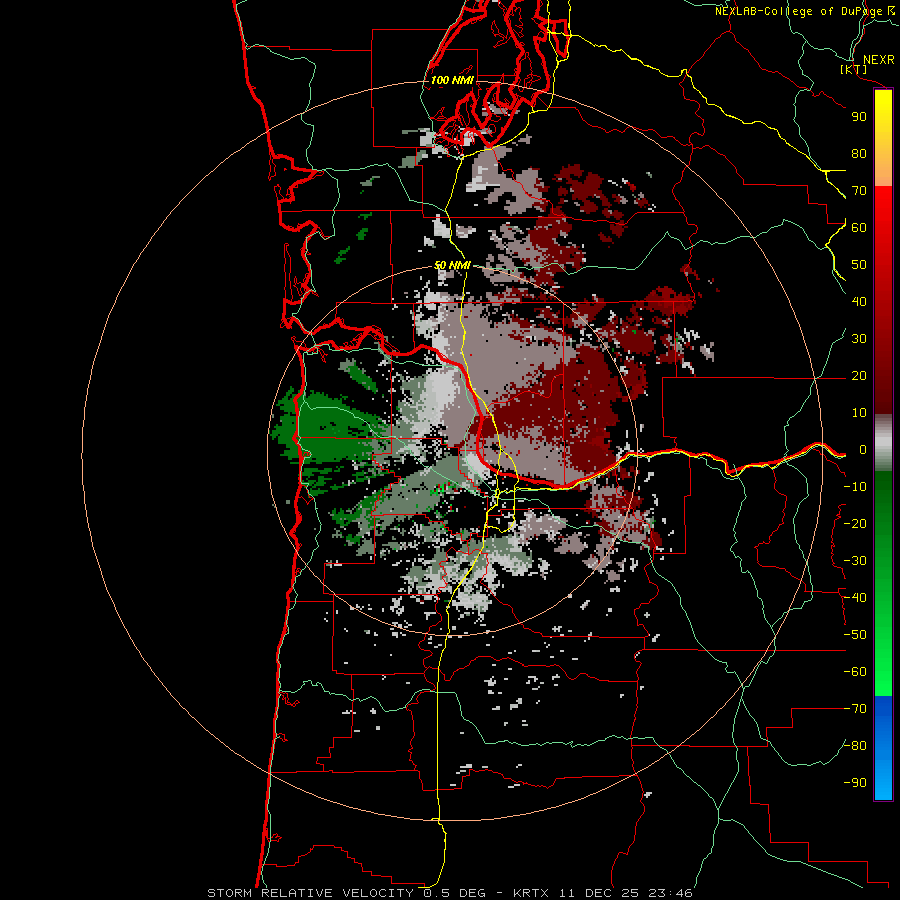Image resolution: width=900 pixels, height=900 pixels.
Task: Click the 40 value on velocity scale
Action: click(x=859, y=302)
